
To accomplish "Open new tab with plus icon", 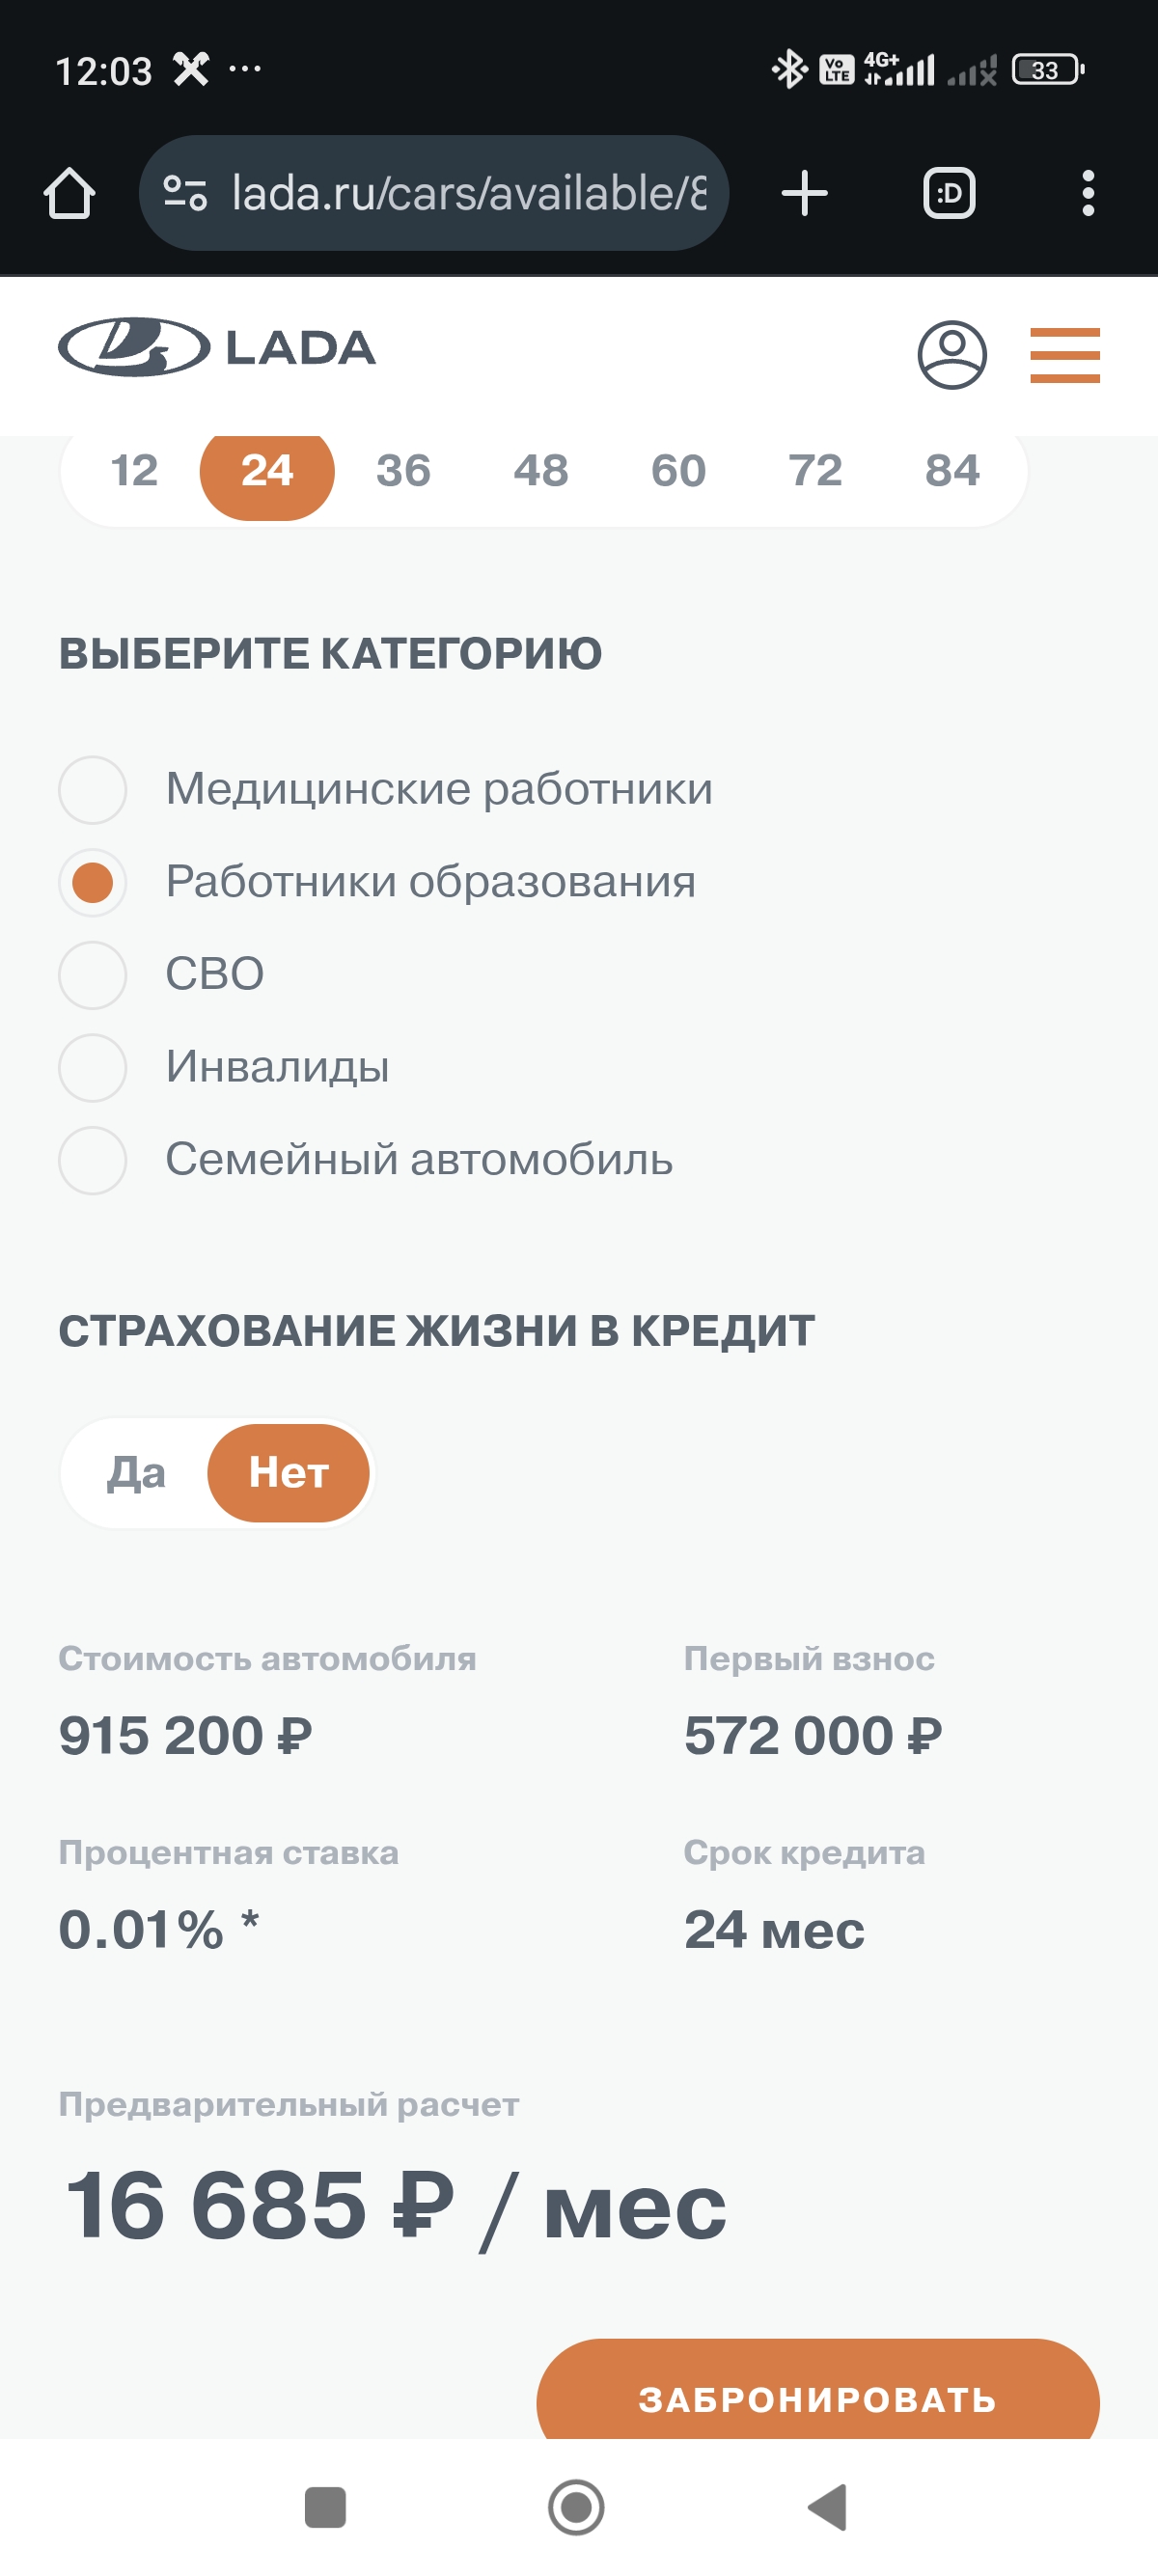I will [x=804, y=193].
